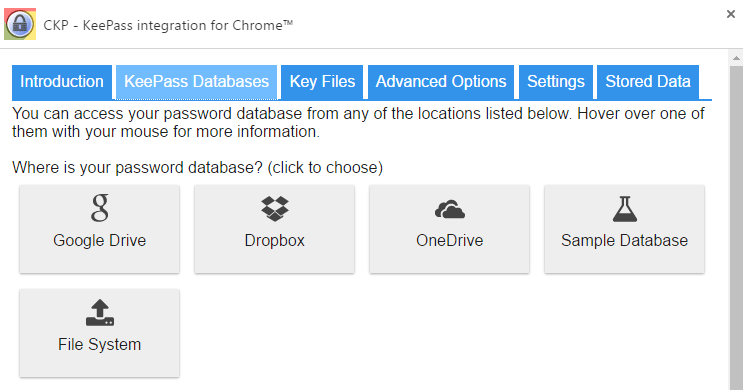Open the Key Files tab
Screen dimensions: 743x390
coord(322,82)
